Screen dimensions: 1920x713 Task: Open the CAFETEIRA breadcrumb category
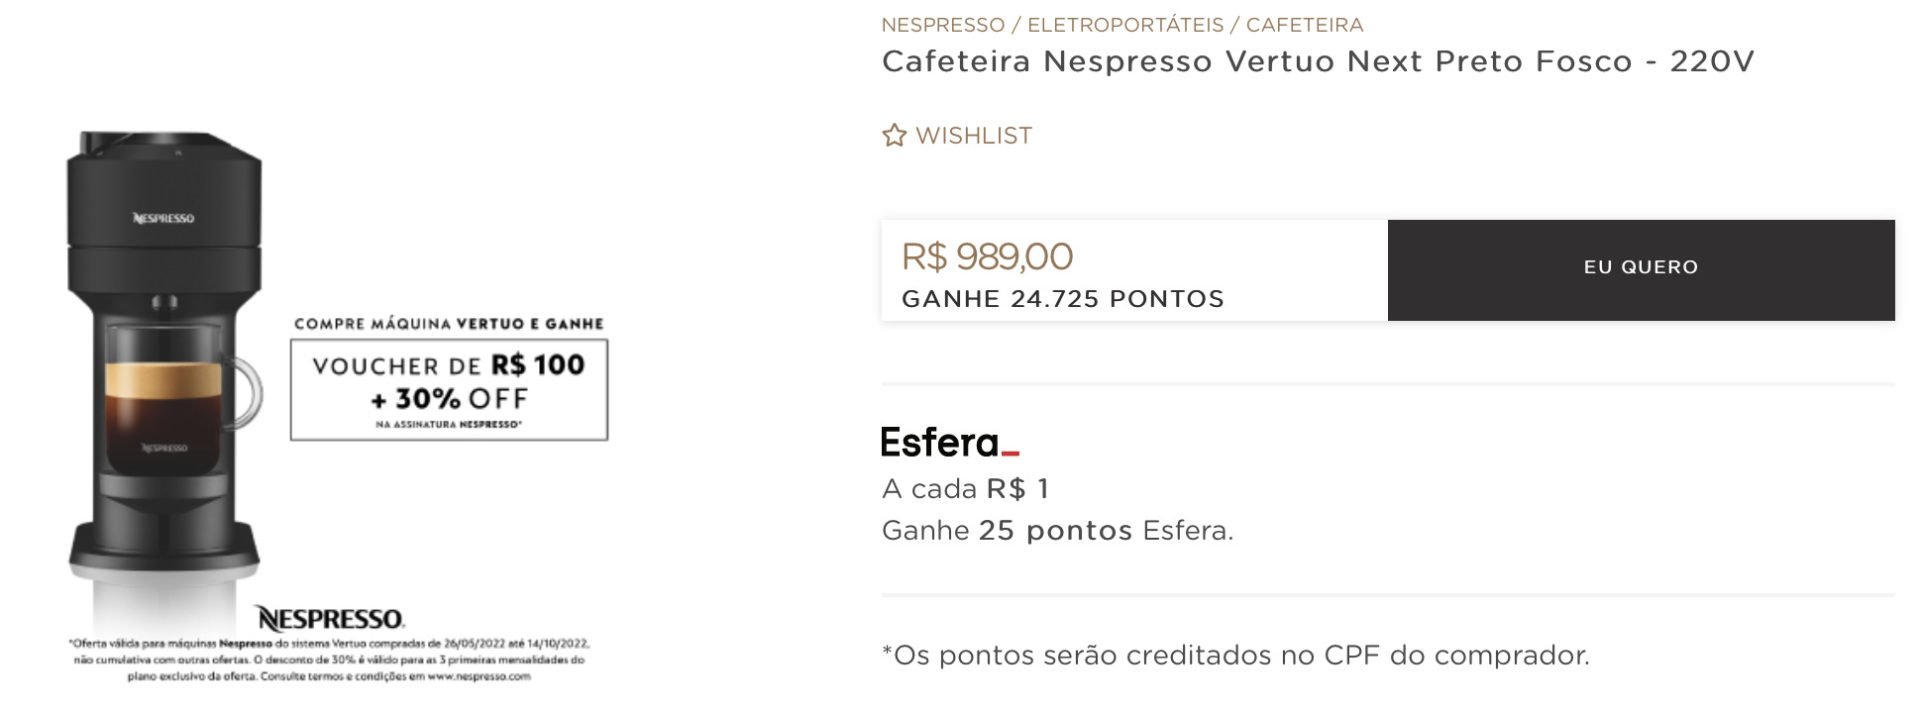1304,24
